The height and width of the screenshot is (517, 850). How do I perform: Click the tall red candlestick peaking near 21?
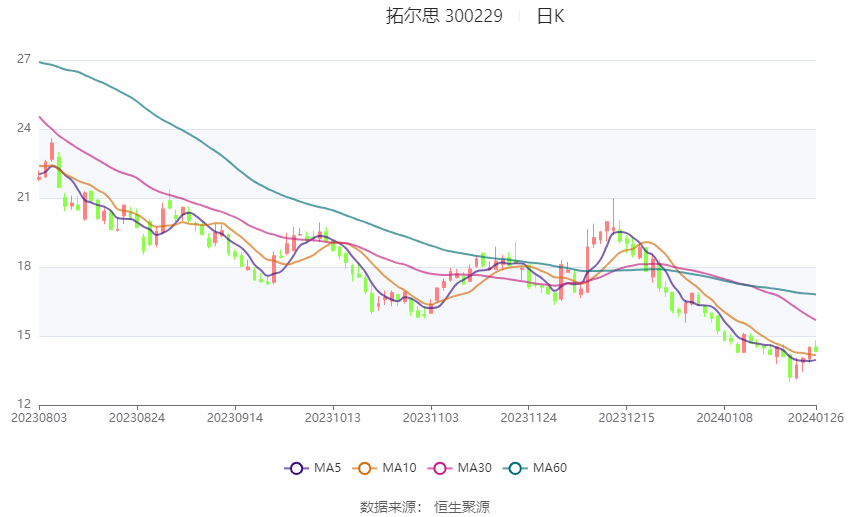(613, 216)
